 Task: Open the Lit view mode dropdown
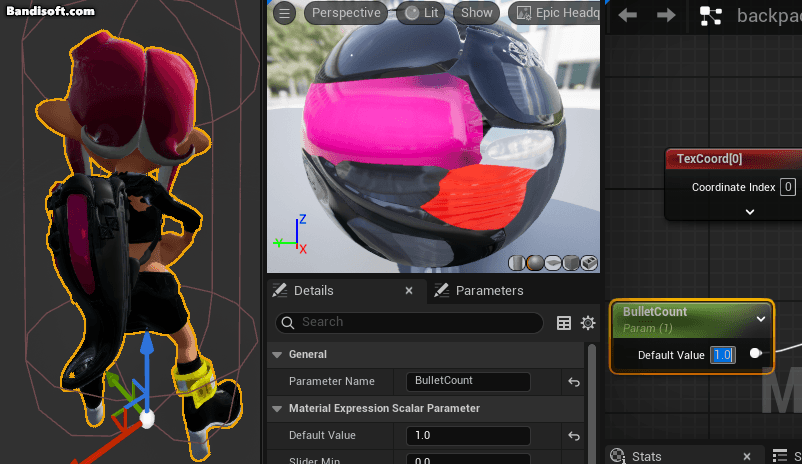coord(421,13)
